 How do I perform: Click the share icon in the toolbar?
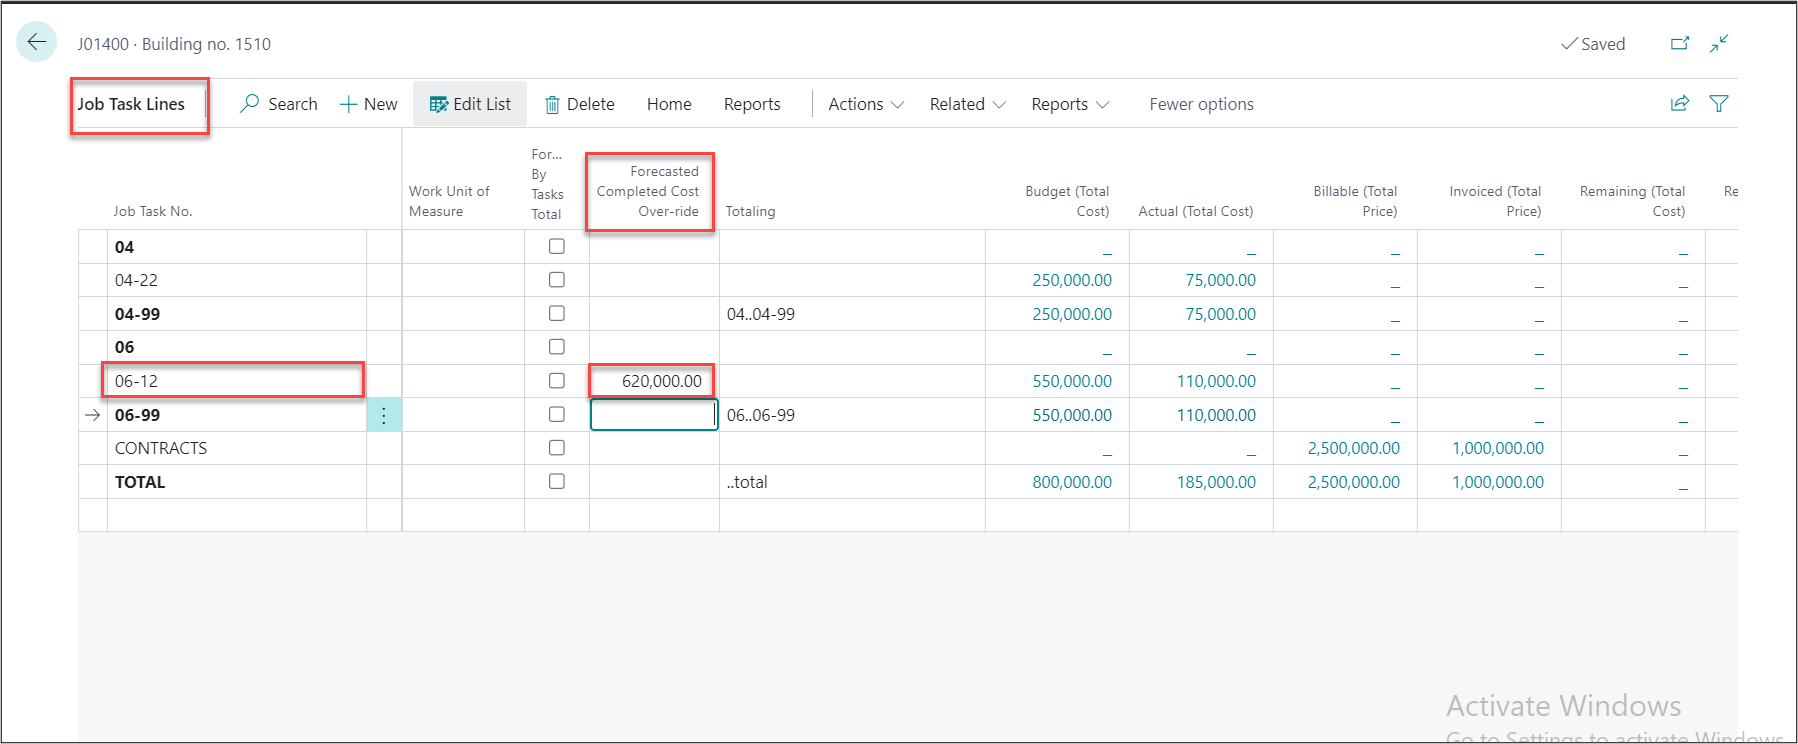coord(1680,104)
